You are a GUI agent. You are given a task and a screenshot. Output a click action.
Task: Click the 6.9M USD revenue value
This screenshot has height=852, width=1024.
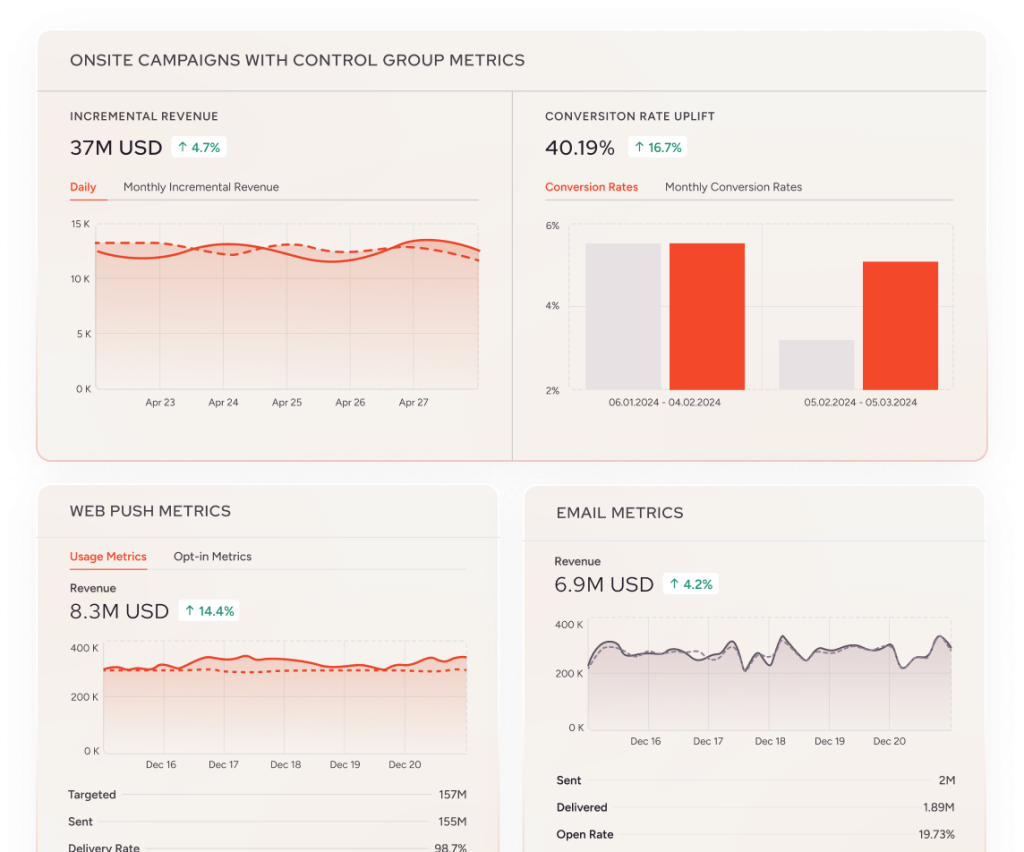604,584
